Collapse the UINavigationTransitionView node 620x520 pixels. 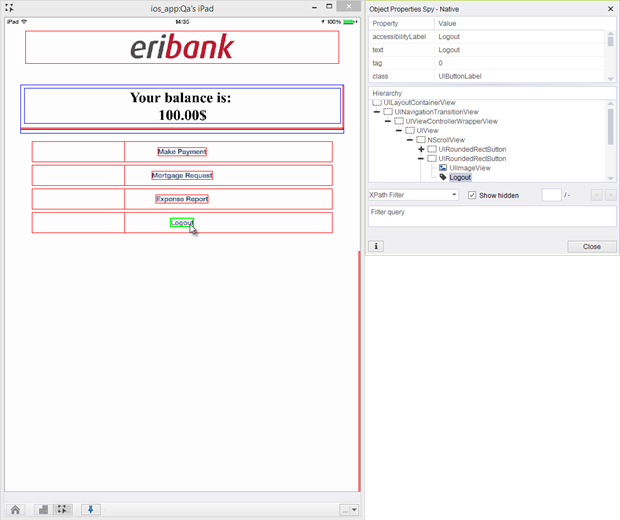377,112
